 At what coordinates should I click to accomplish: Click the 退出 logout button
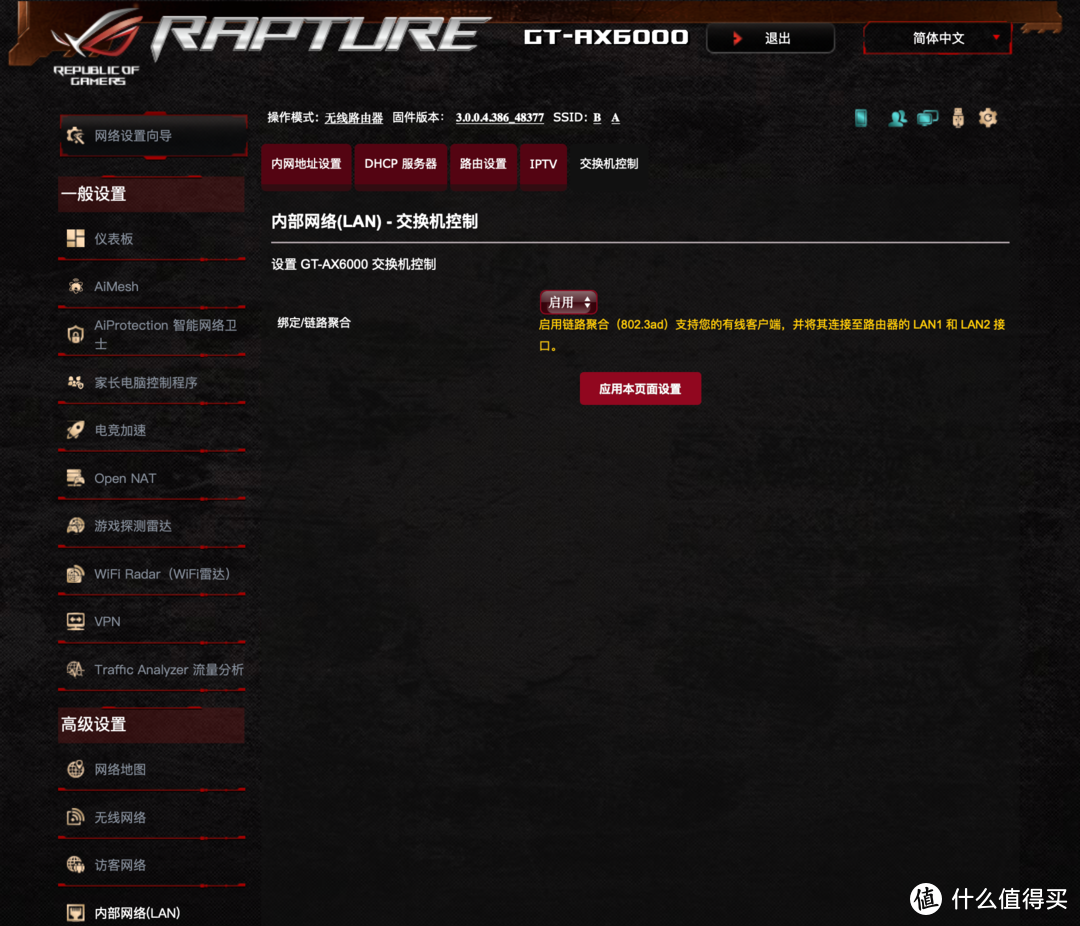pyautogui.click(x=770, y=38)
